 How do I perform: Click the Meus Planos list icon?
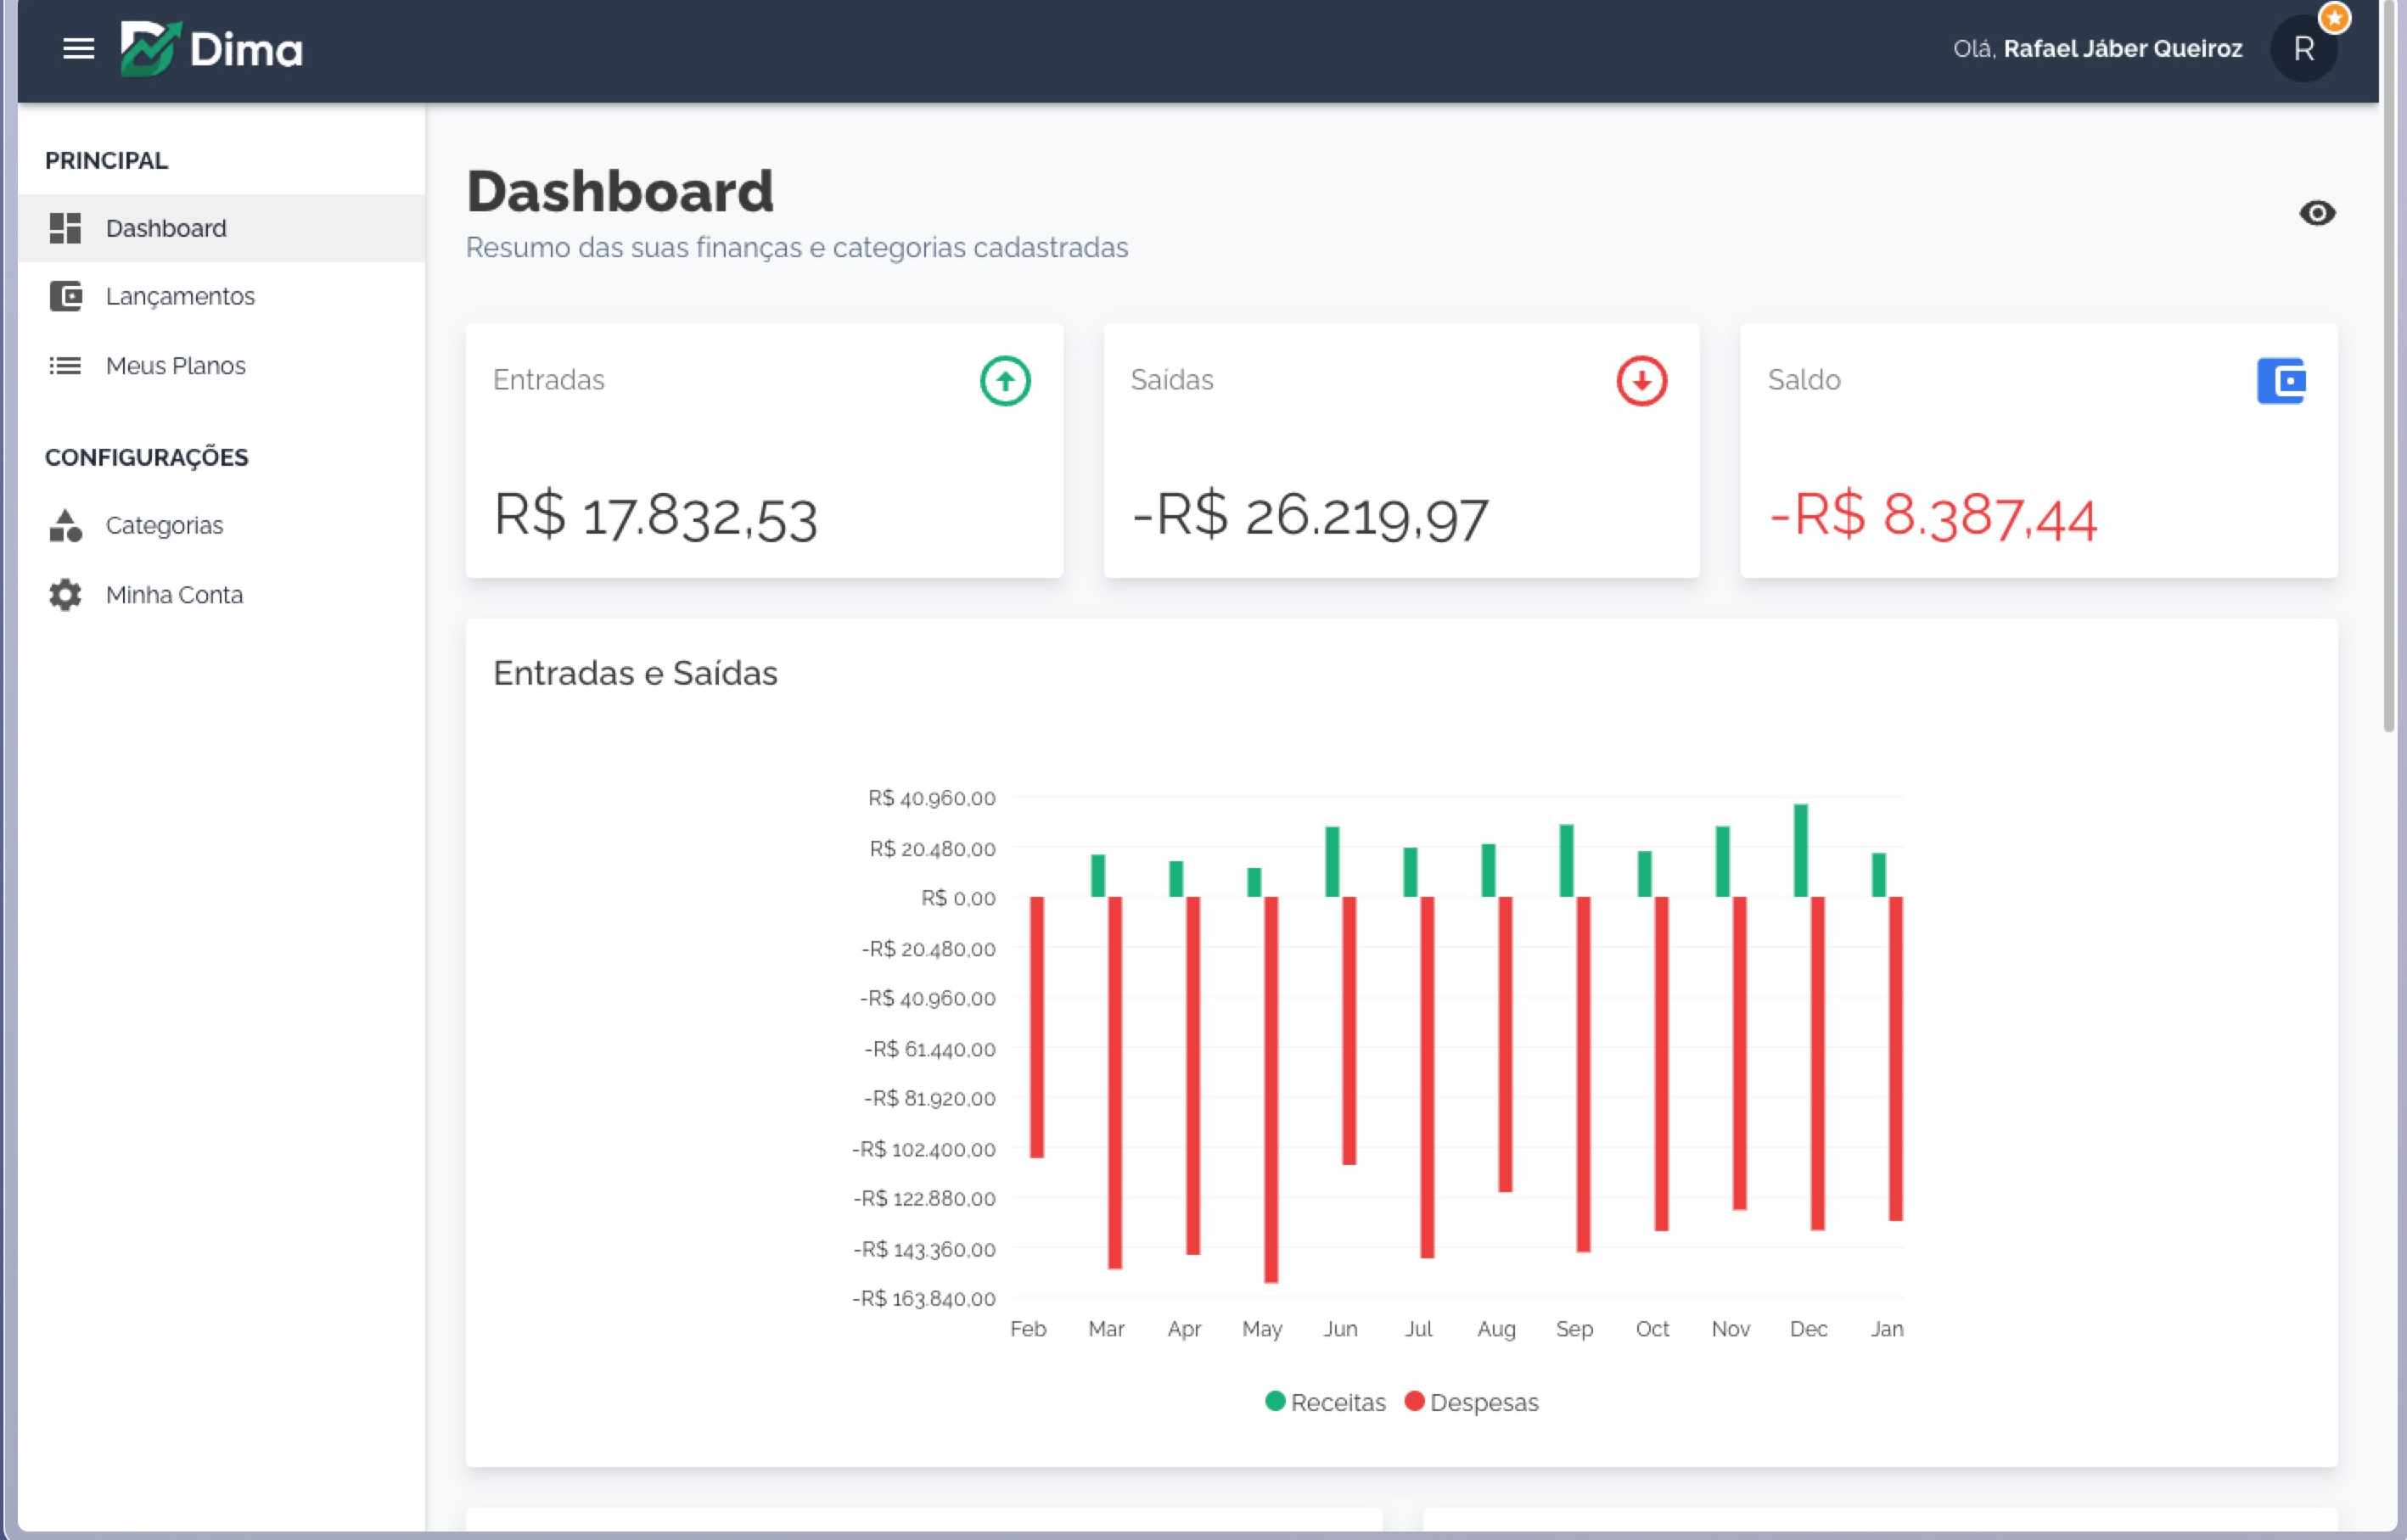pyautogui.click(x=65, y=366)
